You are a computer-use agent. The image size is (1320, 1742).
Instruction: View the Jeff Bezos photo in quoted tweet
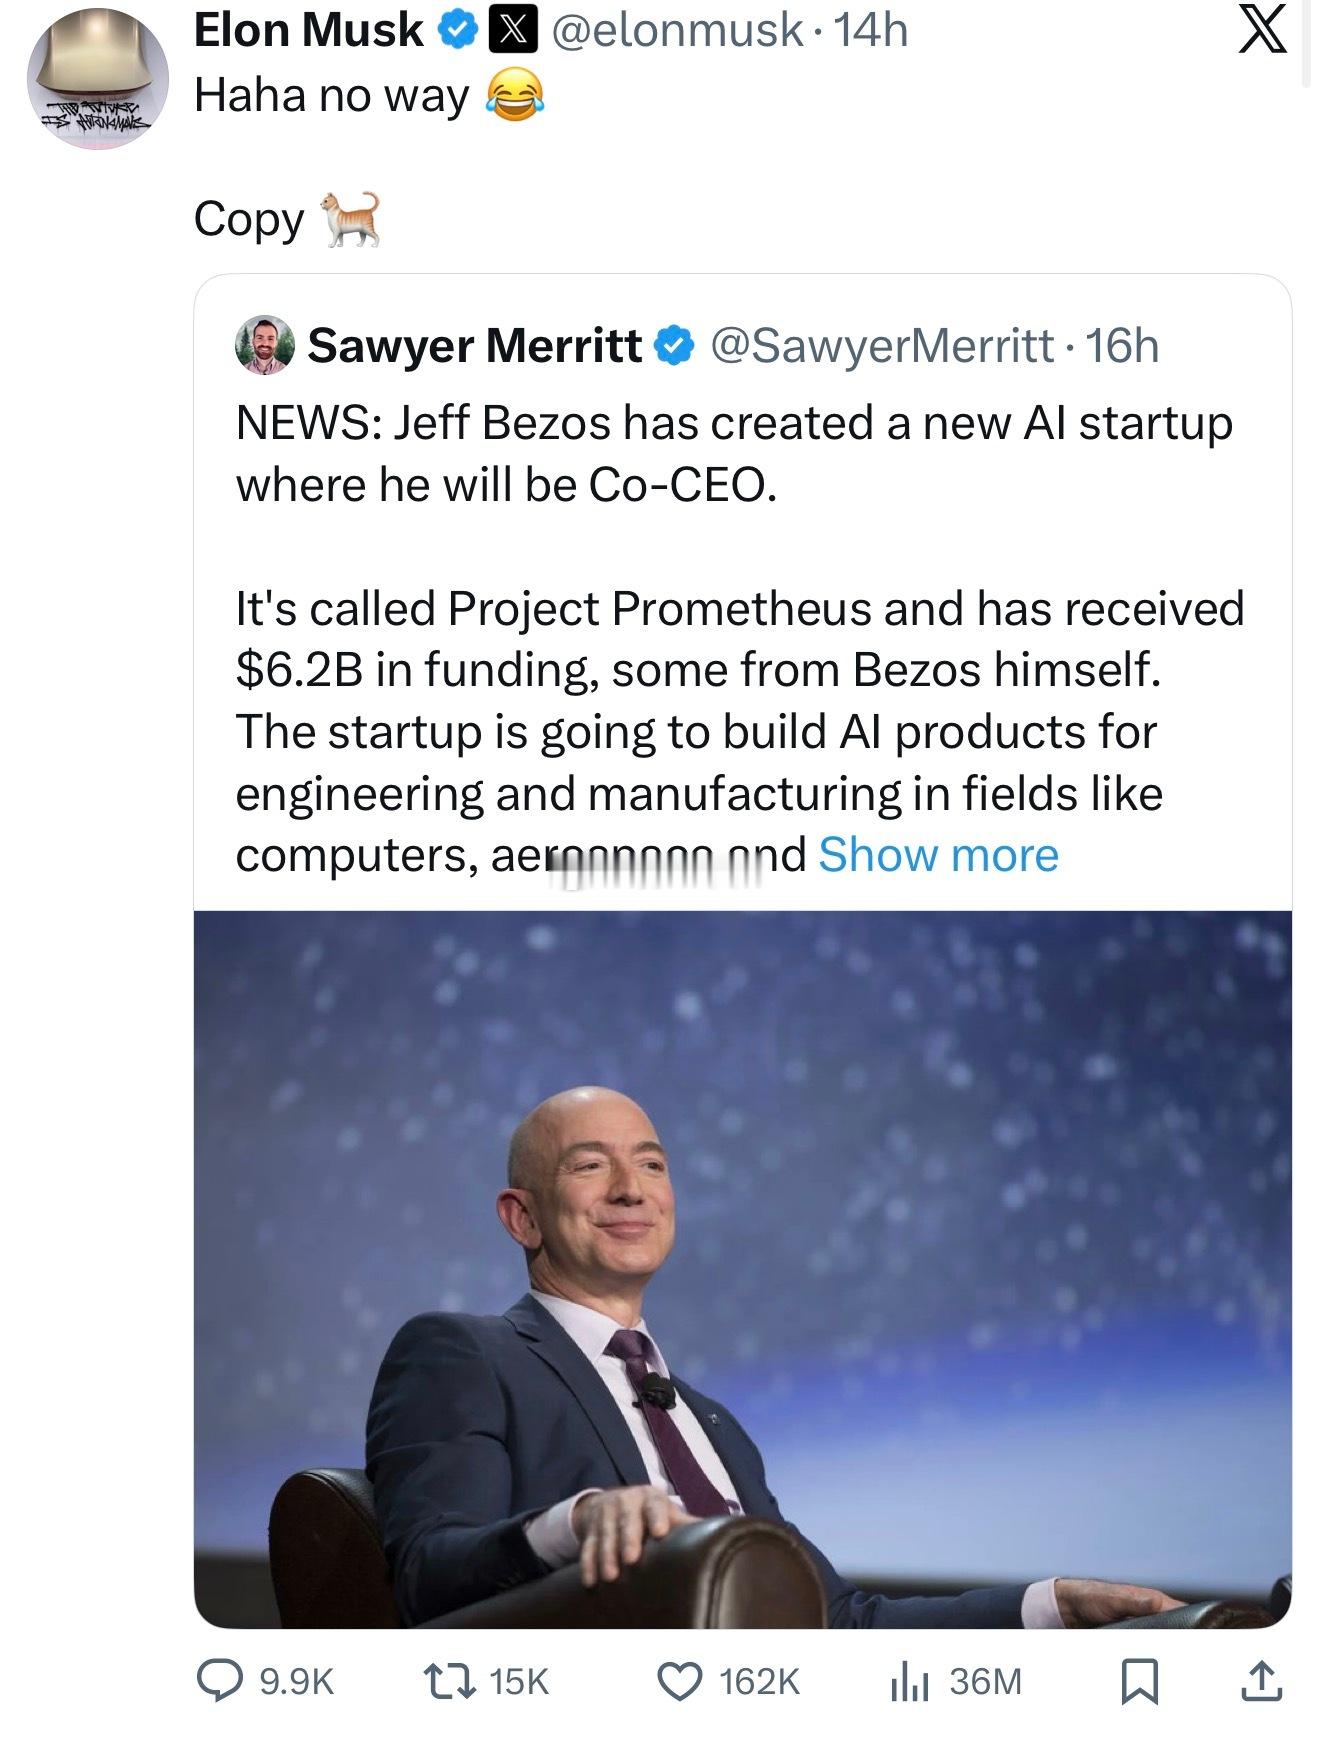[742, 1269]
